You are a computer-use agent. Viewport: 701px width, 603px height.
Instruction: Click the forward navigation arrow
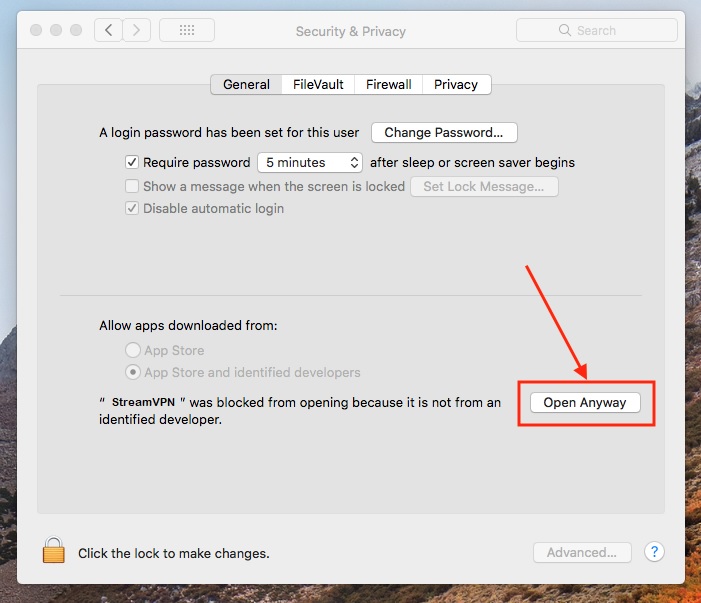(x=136, y=30)
